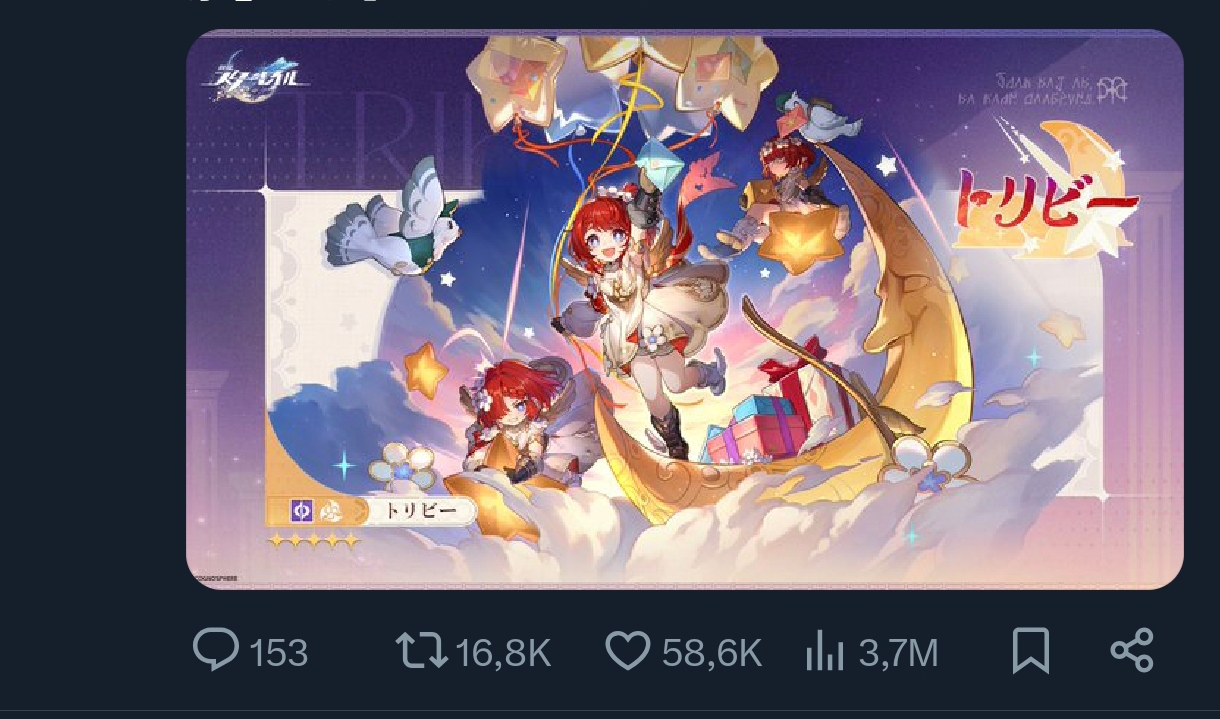Open the share options icon
Image resolution: width=1220 pixels, height=719 pixels.
coord(1132,651)
